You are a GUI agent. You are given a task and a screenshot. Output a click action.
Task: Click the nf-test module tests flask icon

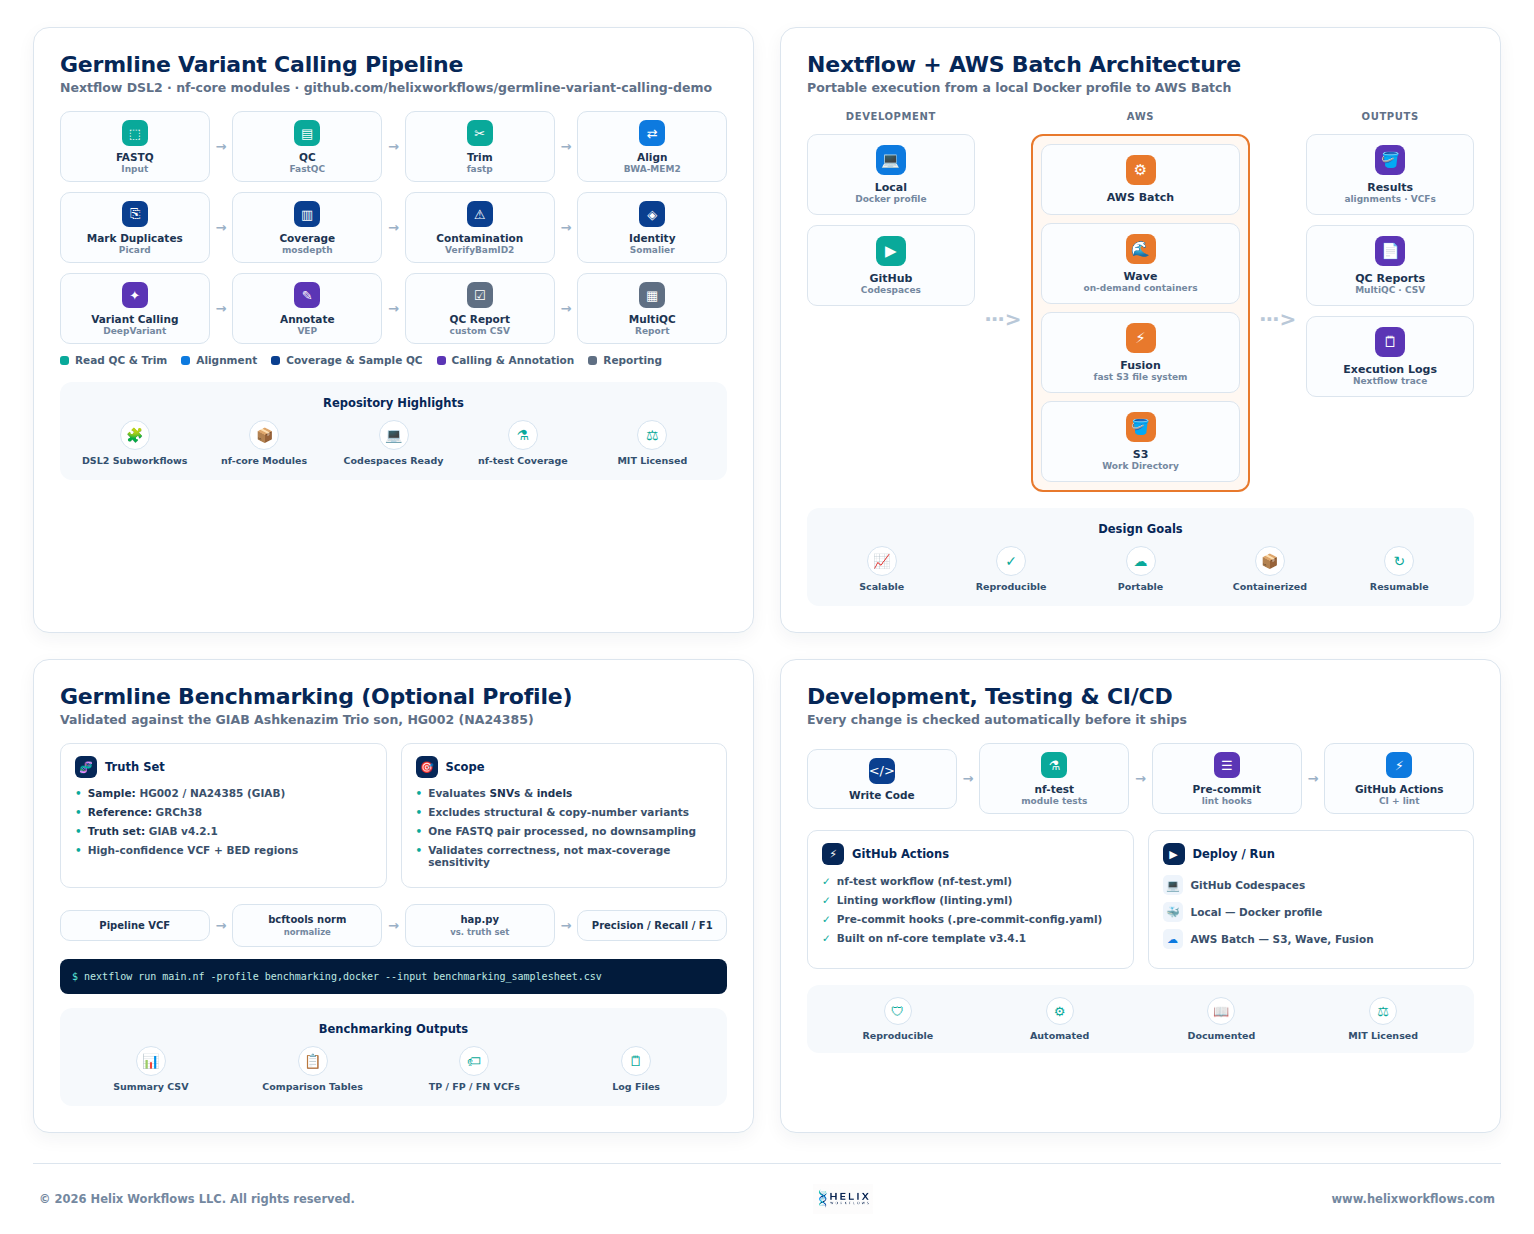[1054, 765]
